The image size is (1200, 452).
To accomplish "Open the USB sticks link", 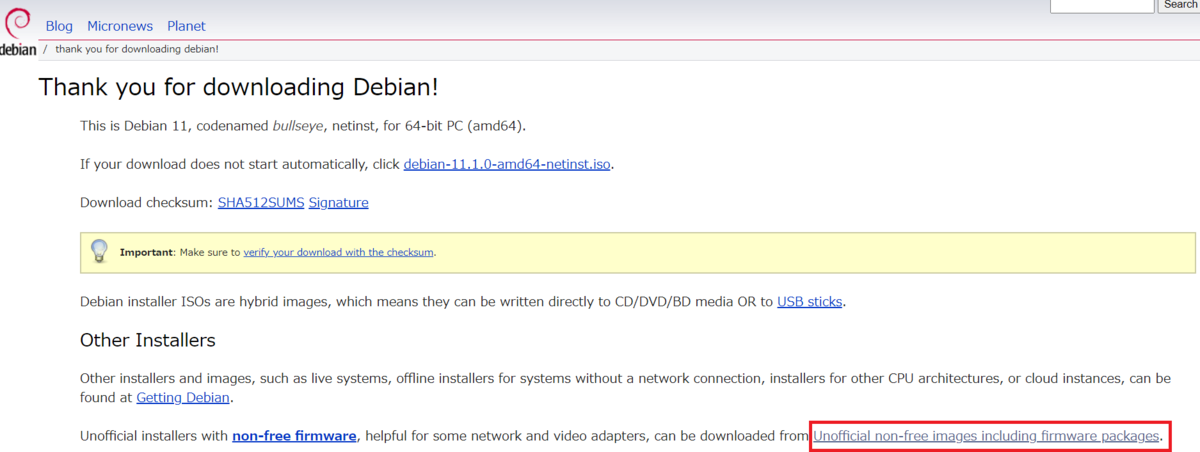I will [x=810, y=301].
